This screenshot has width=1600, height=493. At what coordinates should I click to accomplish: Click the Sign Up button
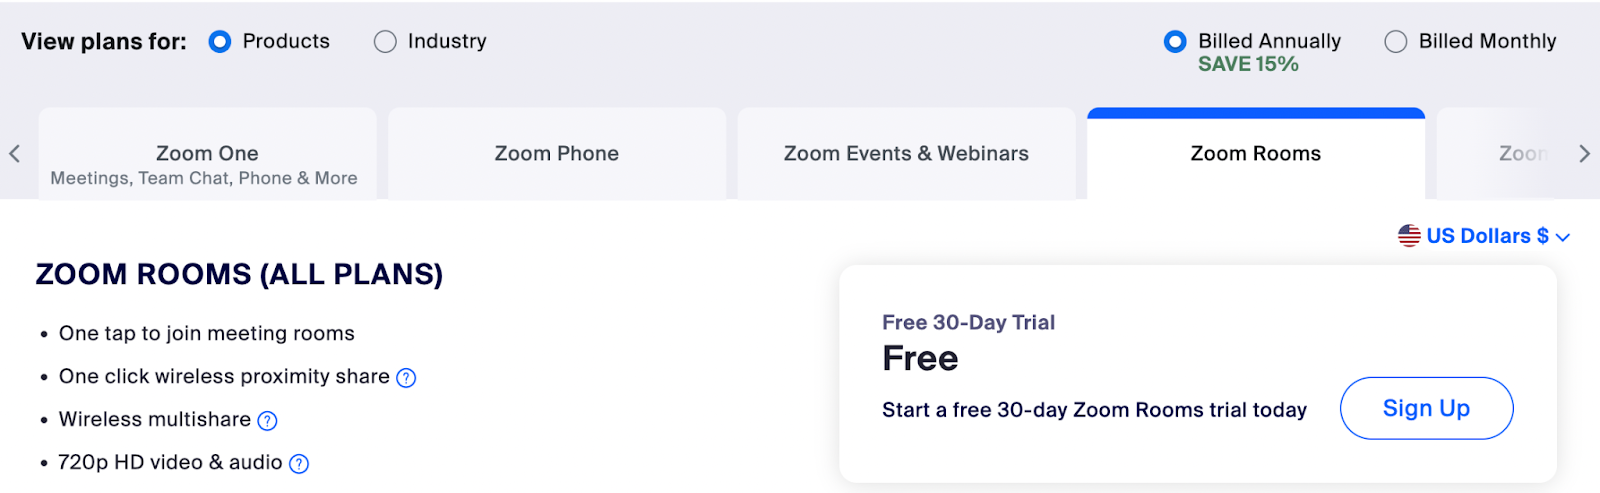pyautogui.click(x=1426, y=408)
